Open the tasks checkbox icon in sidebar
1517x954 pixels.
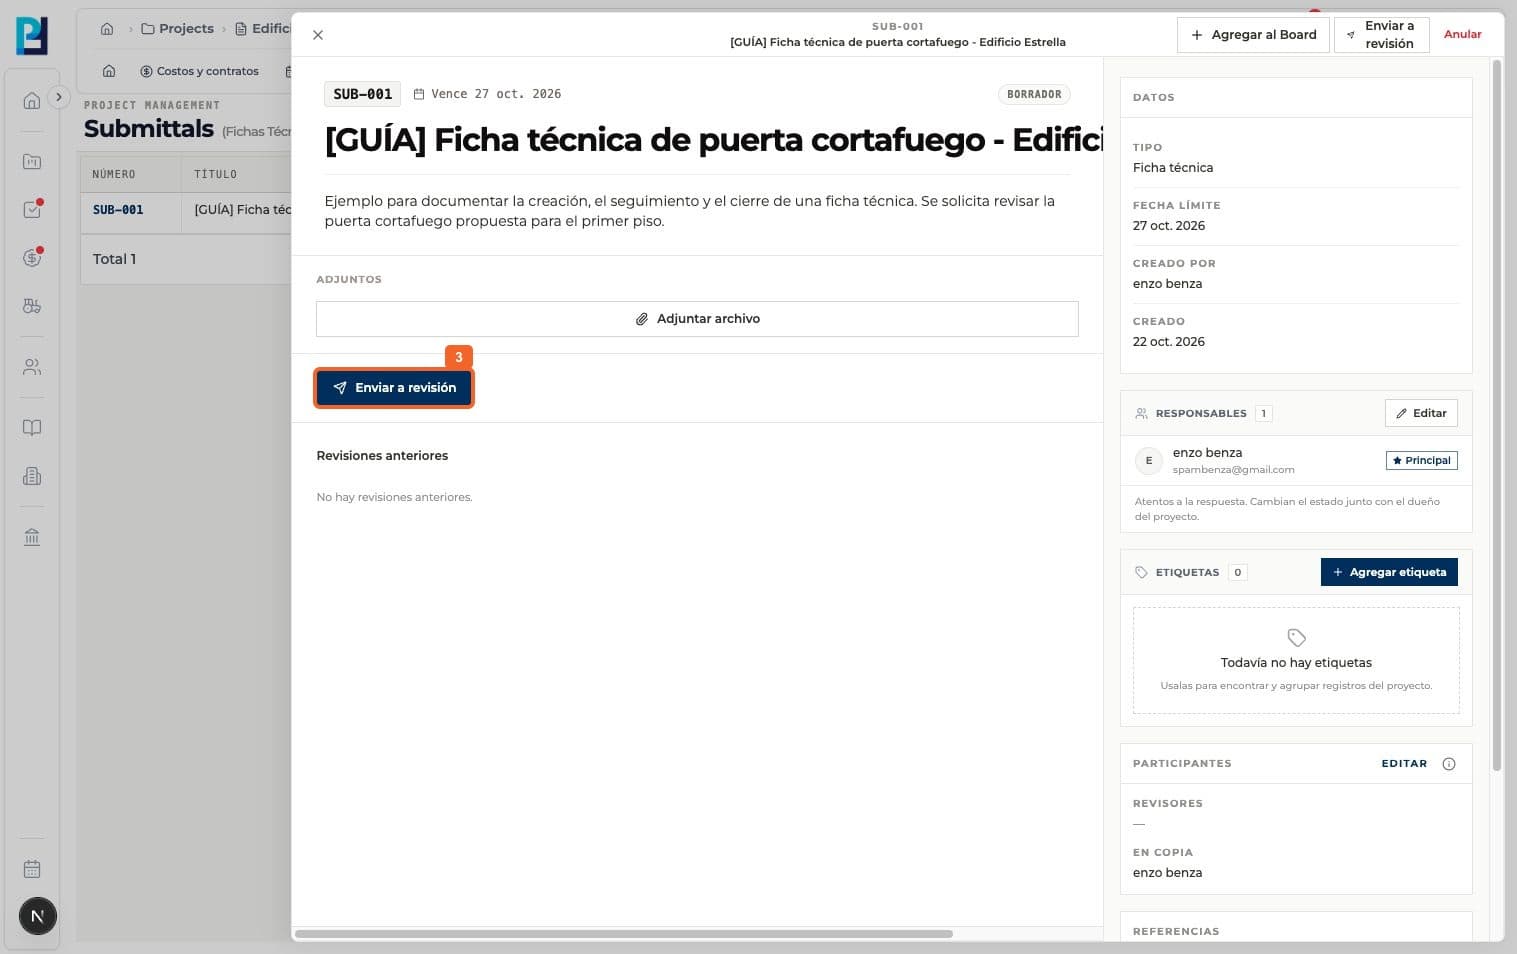point(32,210)
